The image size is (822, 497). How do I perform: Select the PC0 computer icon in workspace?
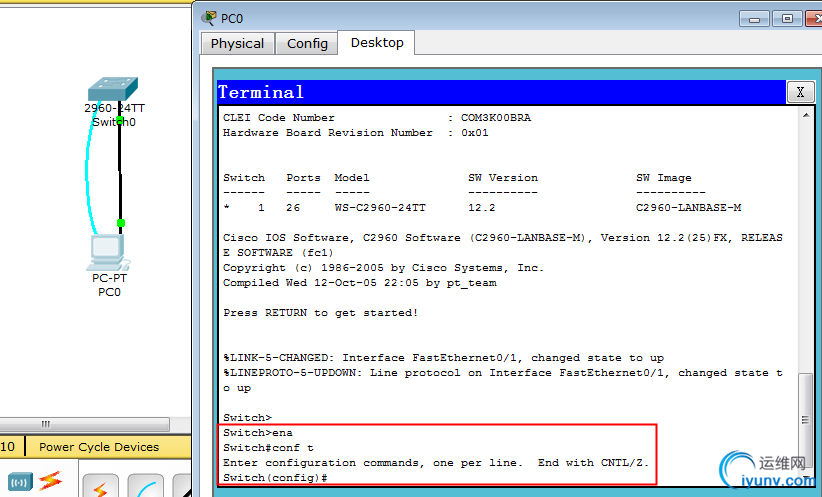tap(109, 253)
